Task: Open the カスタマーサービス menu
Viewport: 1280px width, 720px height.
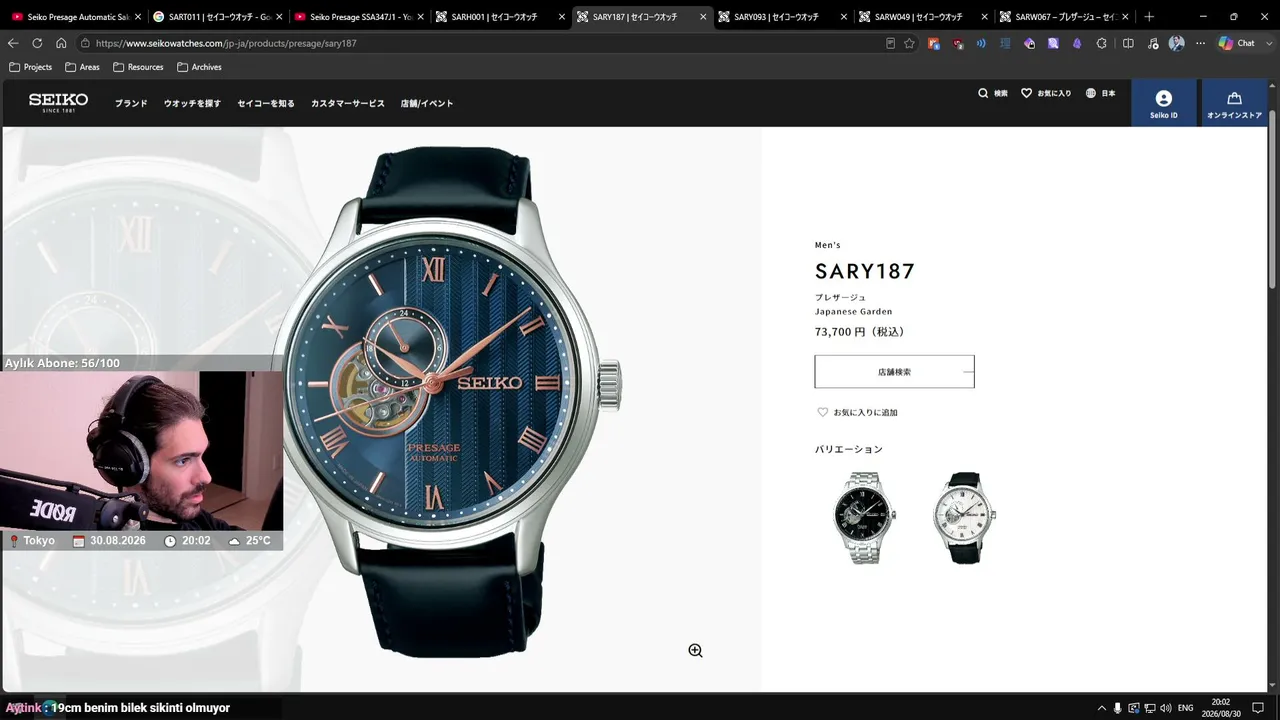Action: point(347,103)
